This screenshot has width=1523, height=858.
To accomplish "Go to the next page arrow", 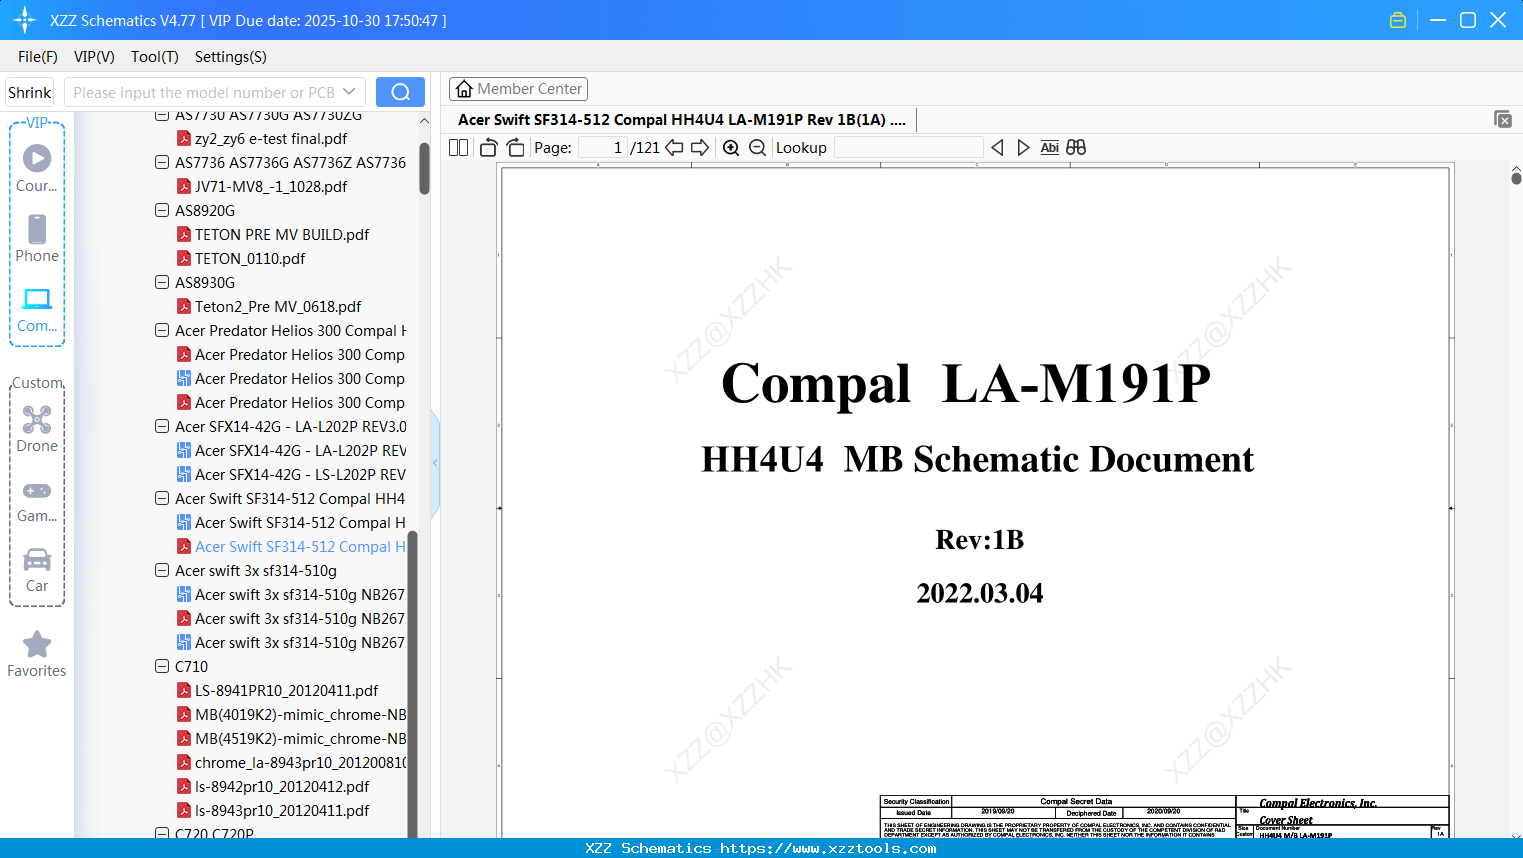I will point(700,148).
